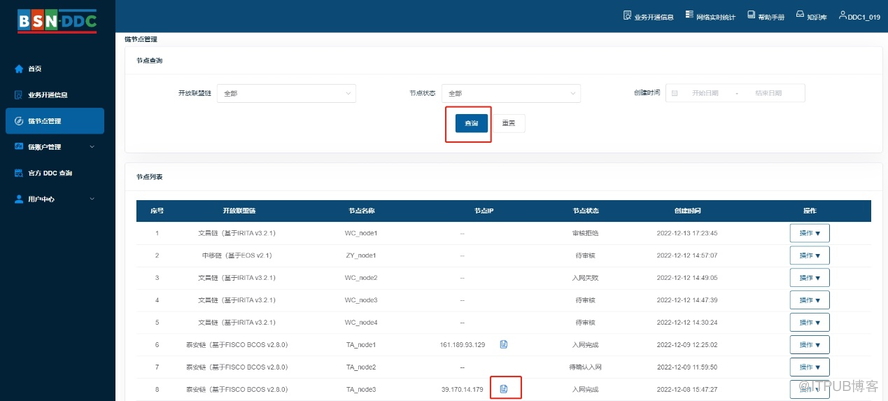This screenshot has width=888, height=401.
Task: Open the 操作 dropdown for TA_node2
Action: (810, 367)
